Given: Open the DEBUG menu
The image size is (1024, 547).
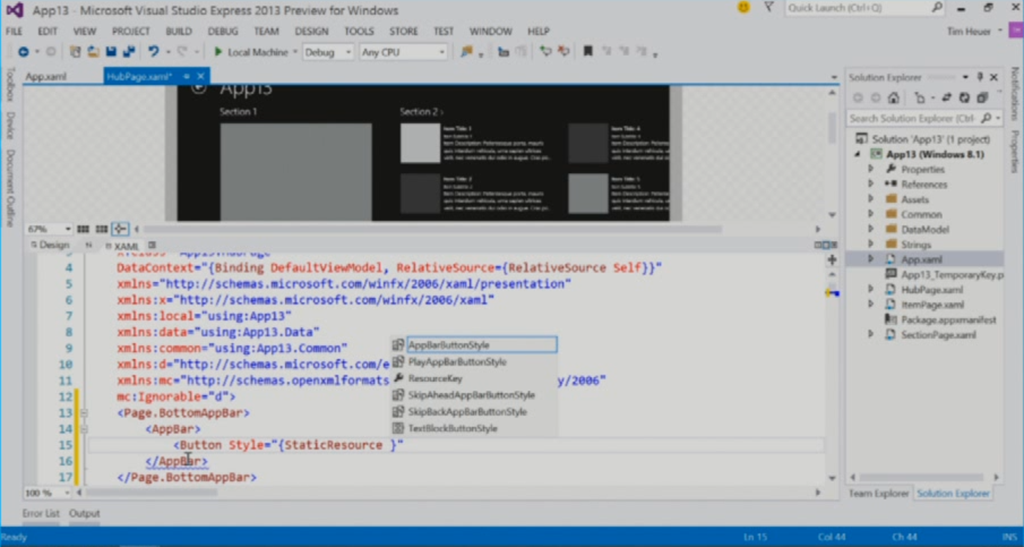Looking at the screenshot, I should point(223,31).
